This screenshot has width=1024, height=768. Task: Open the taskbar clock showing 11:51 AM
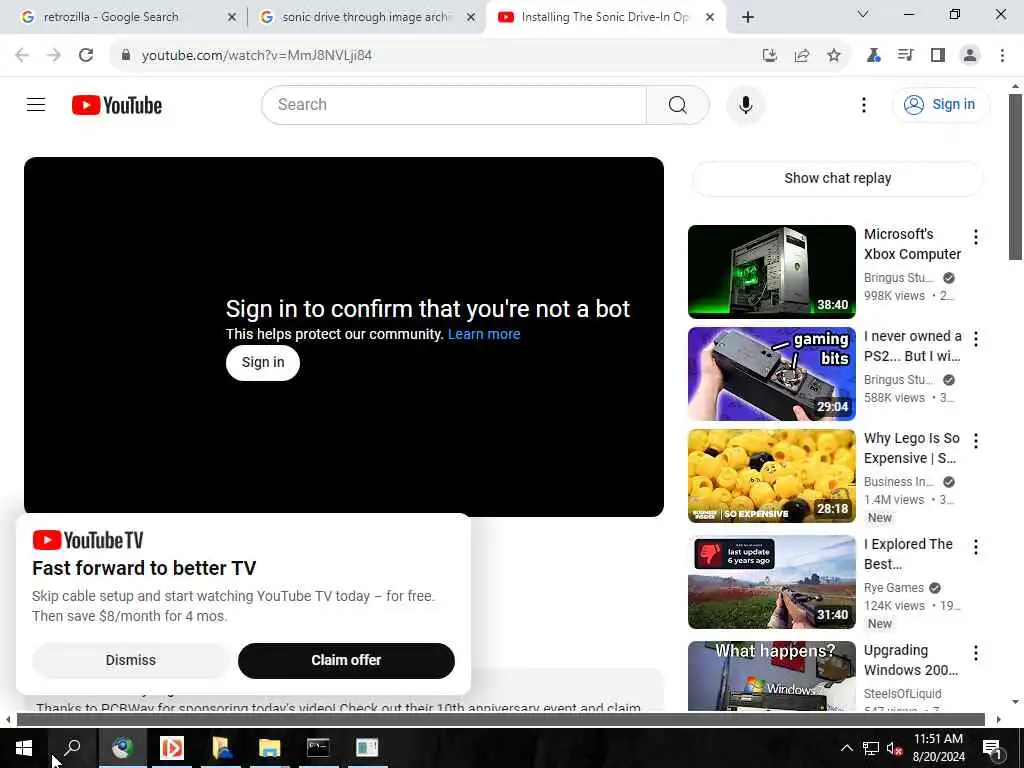coord(938,748)
